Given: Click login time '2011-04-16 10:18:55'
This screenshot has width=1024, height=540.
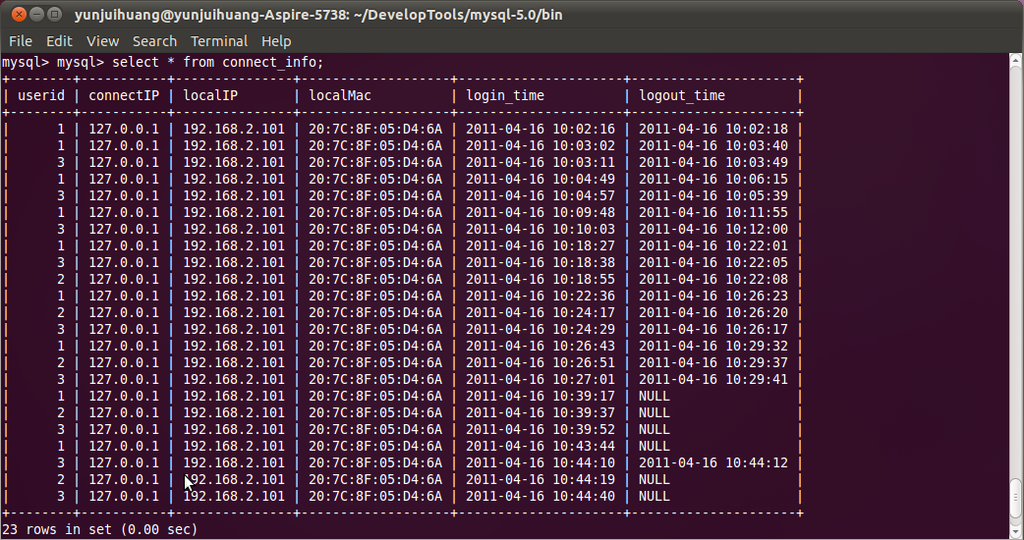Looking at the screenshot, I should click(x=540, y=279).
